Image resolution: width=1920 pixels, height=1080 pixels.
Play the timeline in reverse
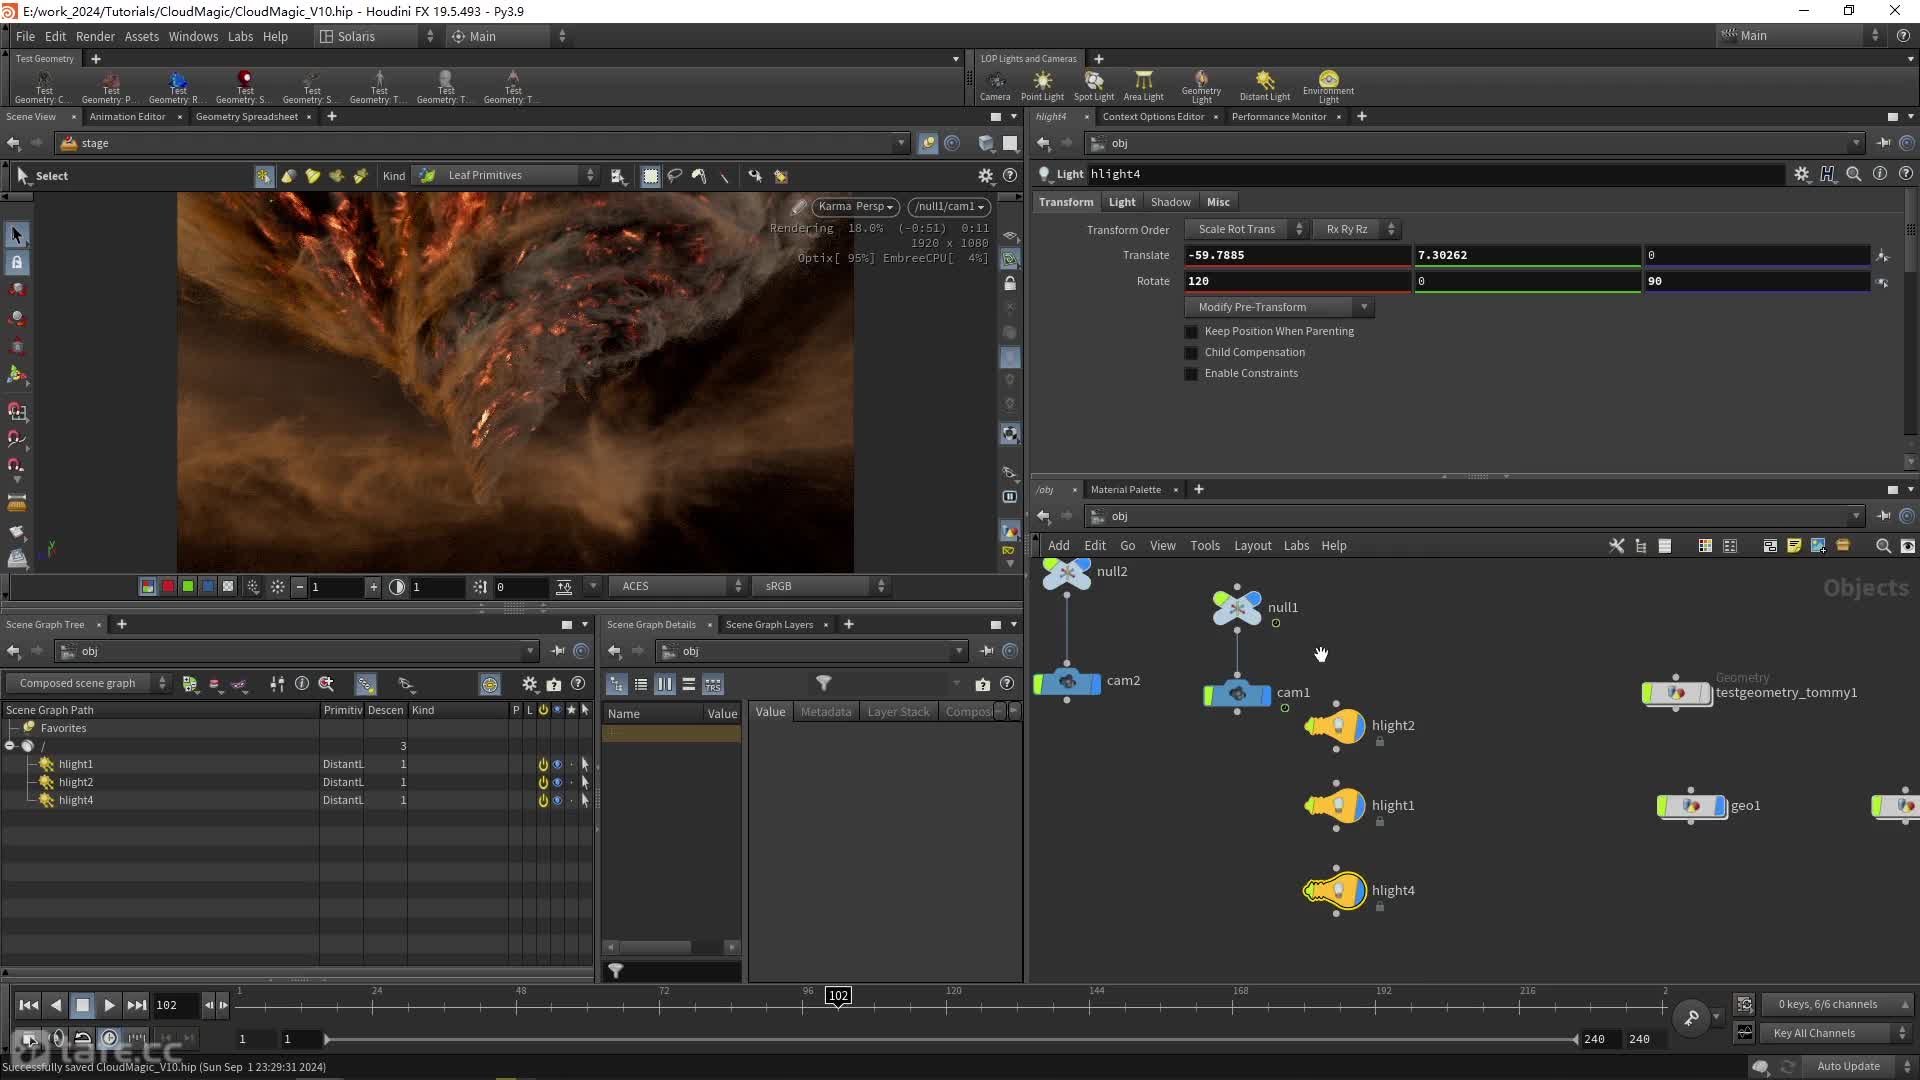pyautogui.click(x=56, y=1005)
